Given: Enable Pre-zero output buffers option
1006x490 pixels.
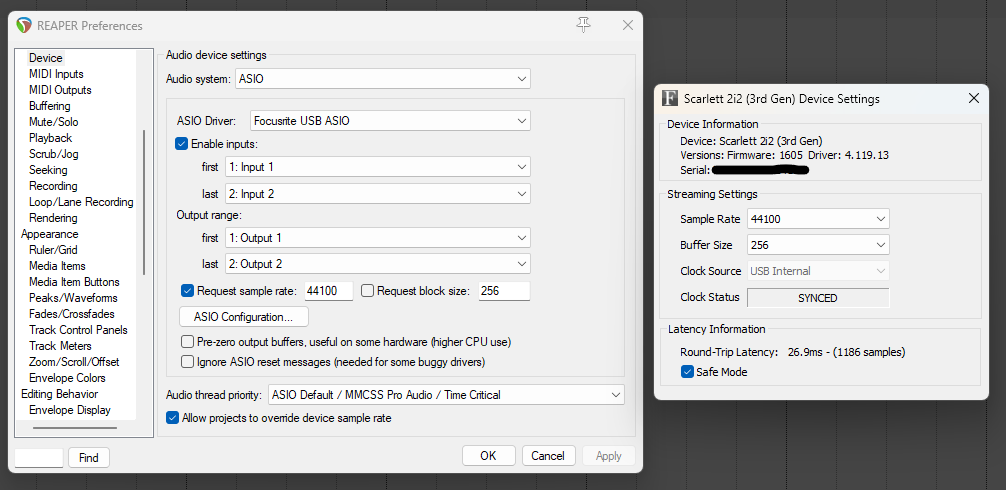Looking at the screenshot, I should click(x=187, y=341).
